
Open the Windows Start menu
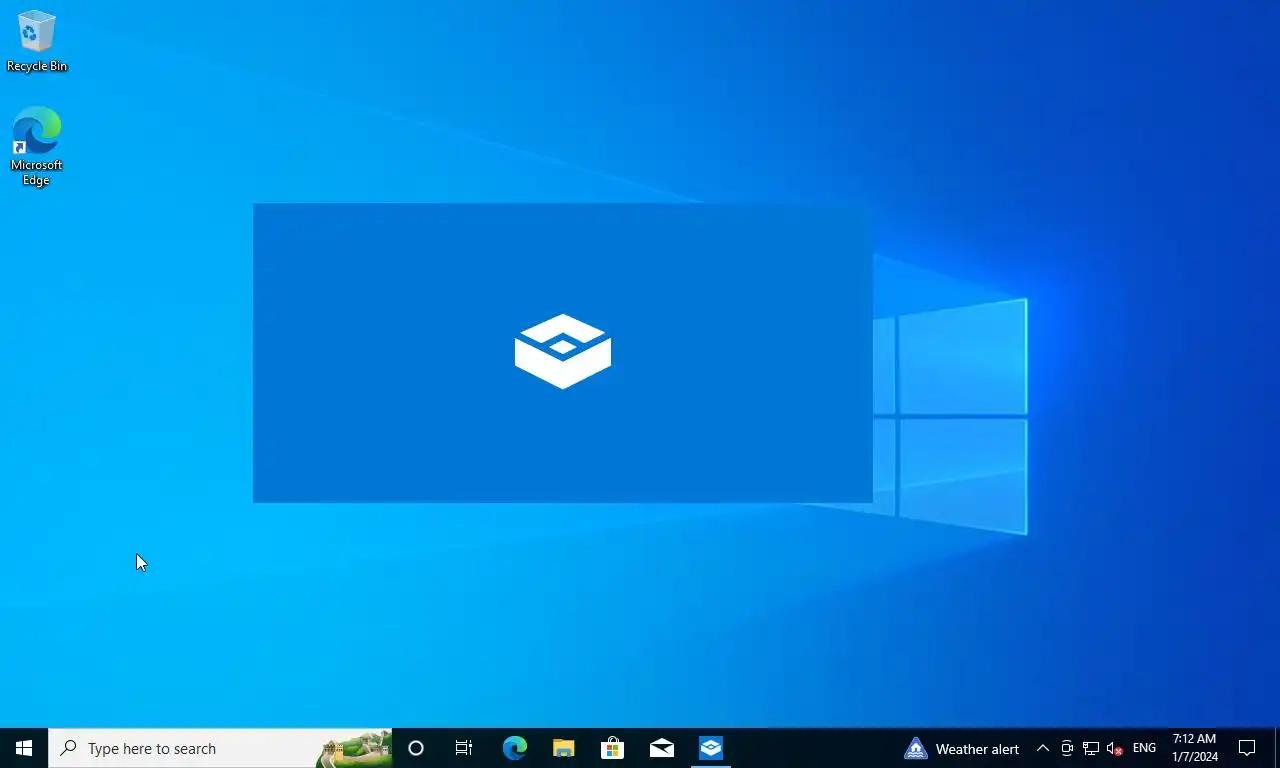pos(24,748)
